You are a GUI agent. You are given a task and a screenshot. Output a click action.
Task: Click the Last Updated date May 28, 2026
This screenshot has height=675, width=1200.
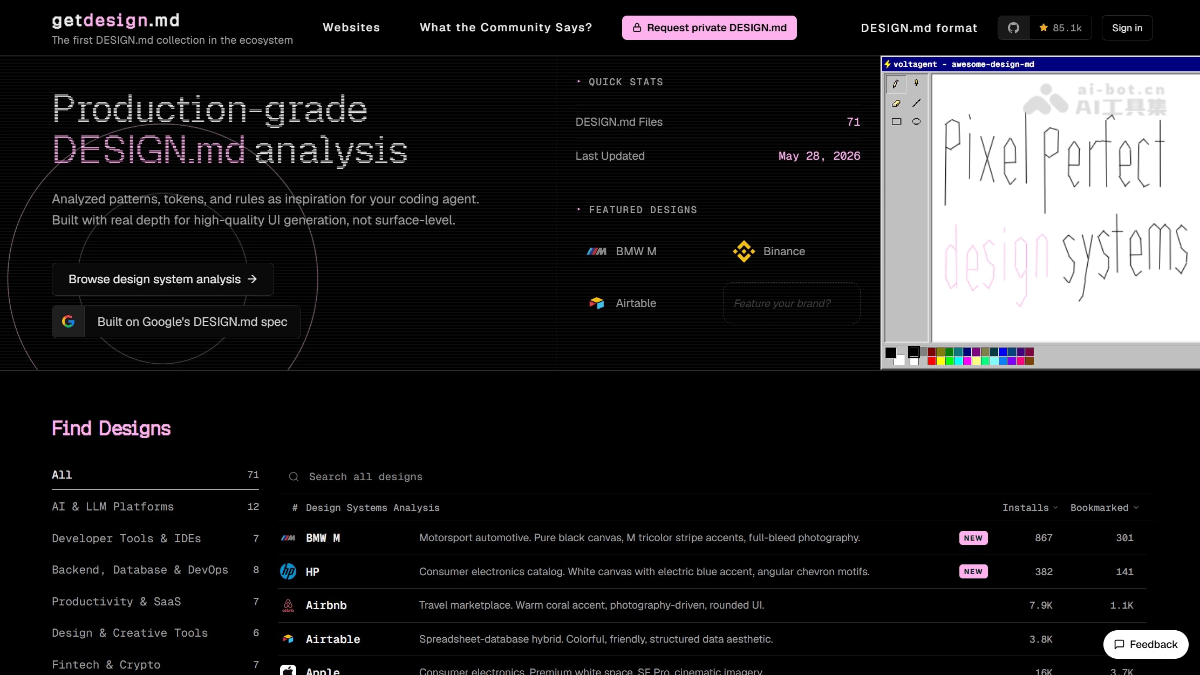click(819, 156)
